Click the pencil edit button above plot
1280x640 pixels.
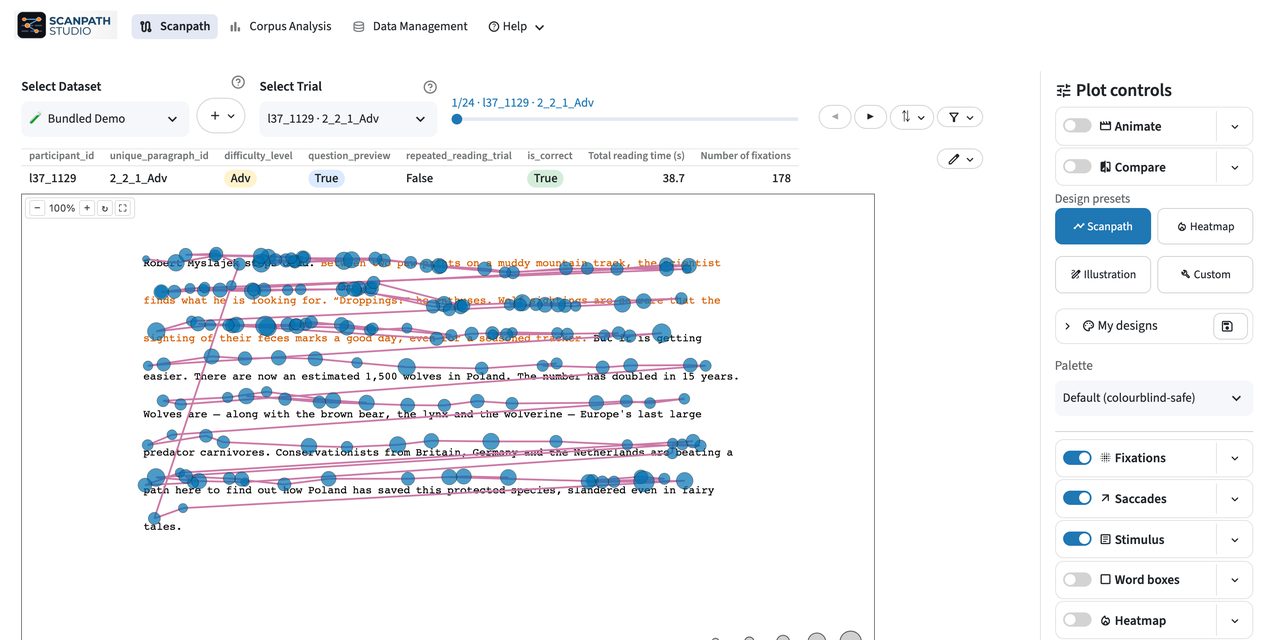click(x=960, y=159)
